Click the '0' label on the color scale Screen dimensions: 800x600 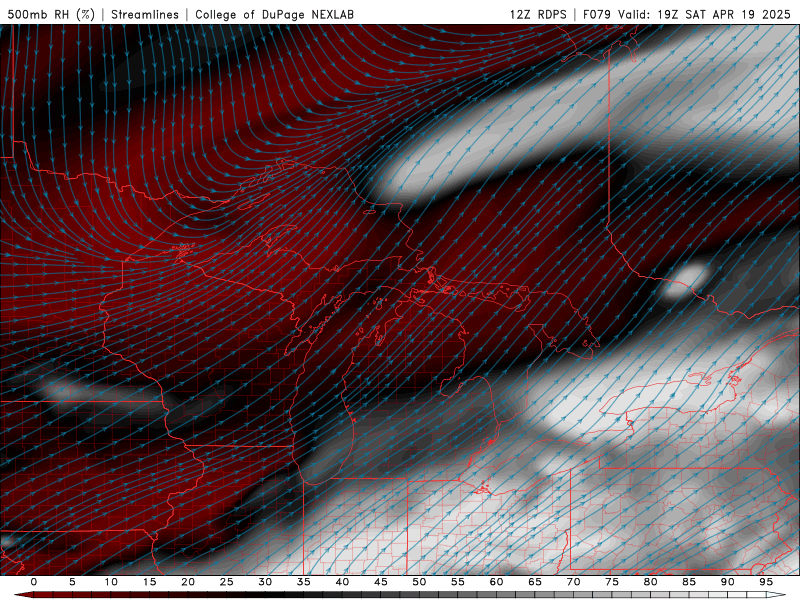pos(34,582)
